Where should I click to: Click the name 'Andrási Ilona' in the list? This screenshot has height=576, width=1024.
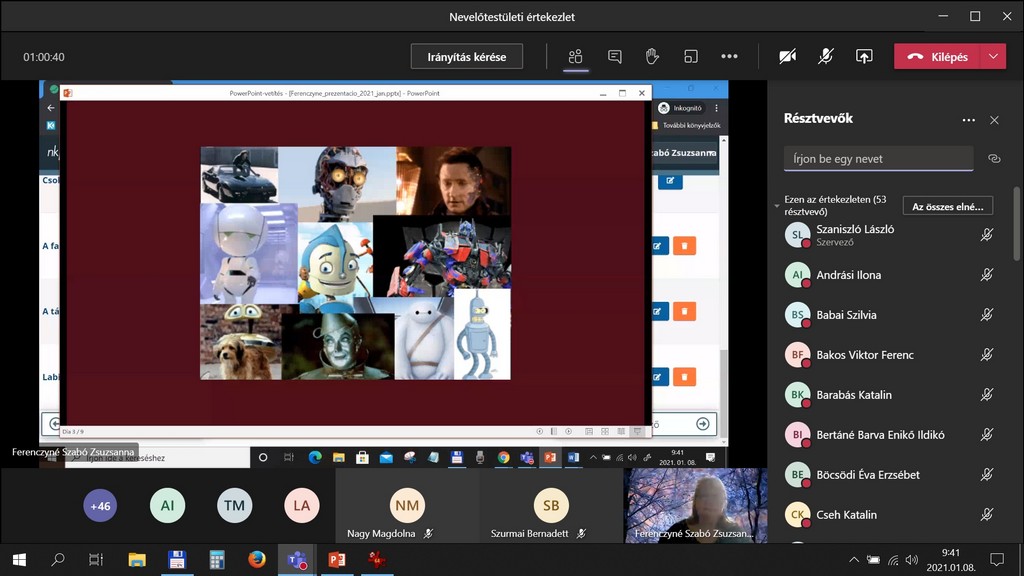(x=848, y=275)
